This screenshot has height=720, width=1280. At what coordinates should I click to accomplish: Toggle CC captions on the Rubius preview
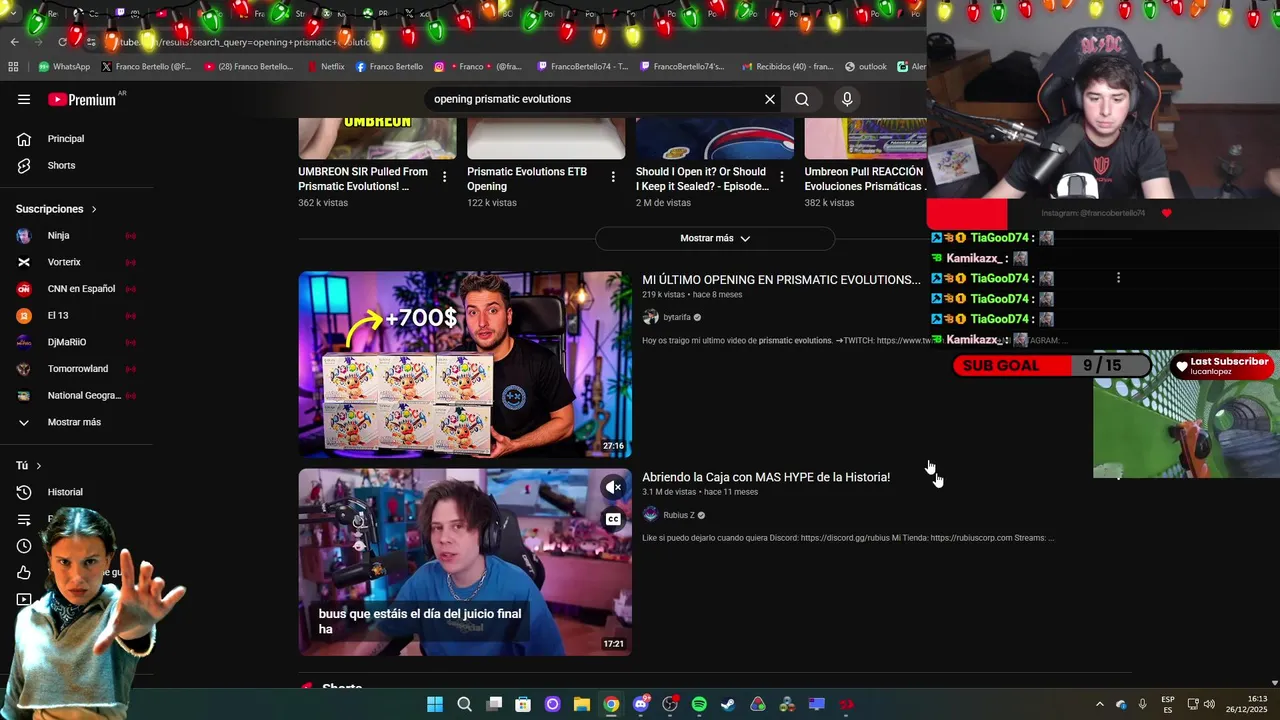pyautogui.click(x=613, y=519)
